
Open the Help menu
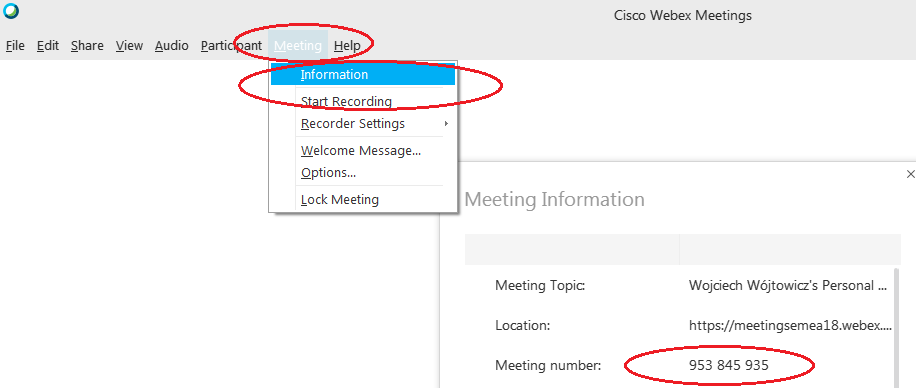click(x=347, y=46)
